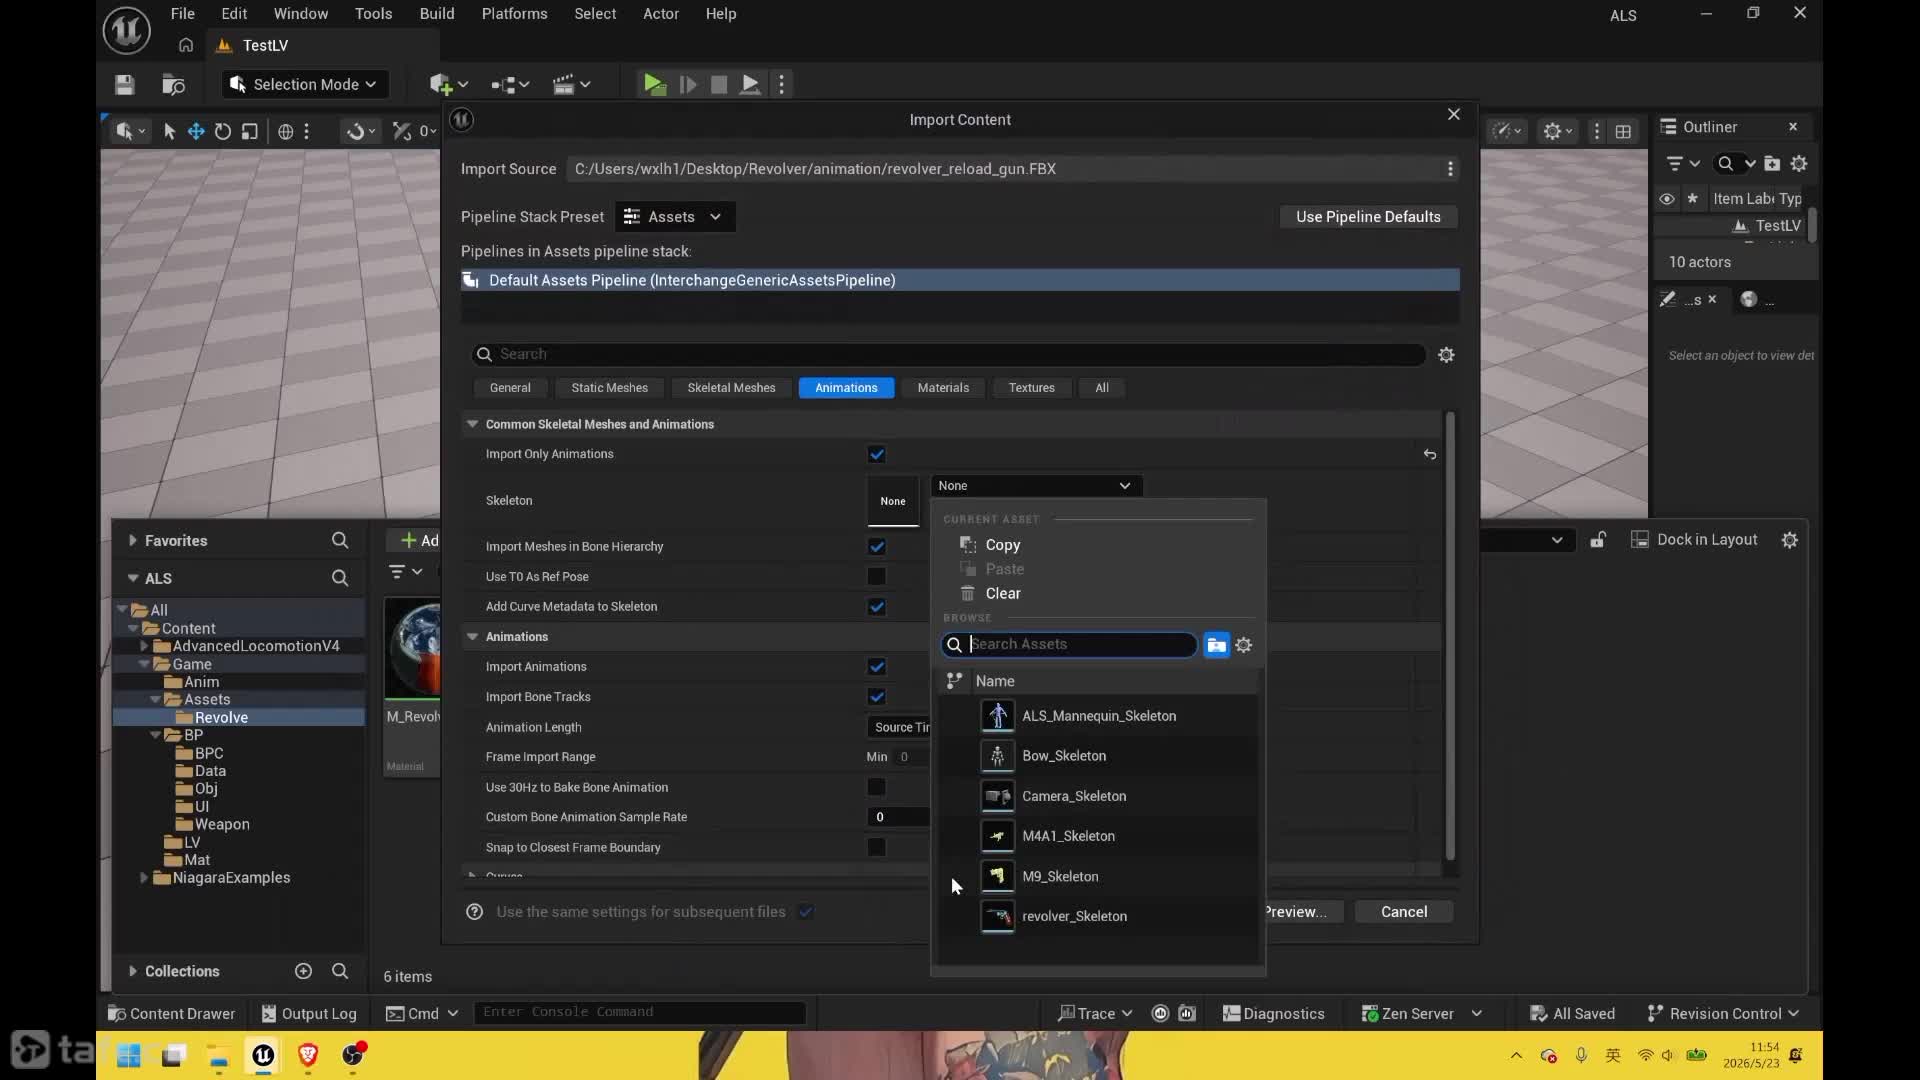Click the Browse folder icon in asset picker

[1216, 645]
